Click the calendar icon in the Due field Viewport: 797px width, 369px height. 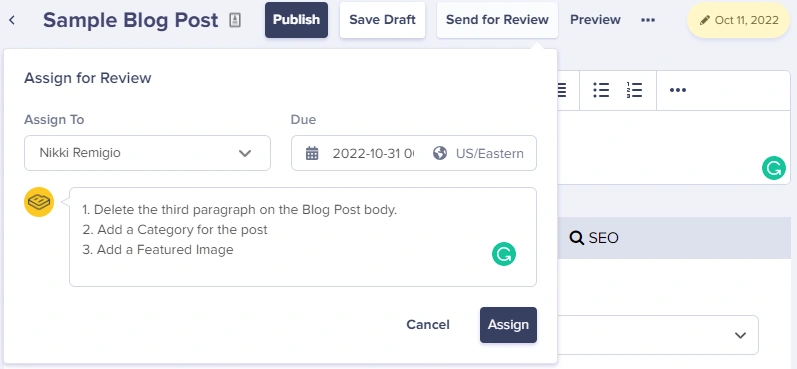tap(312, 153)
